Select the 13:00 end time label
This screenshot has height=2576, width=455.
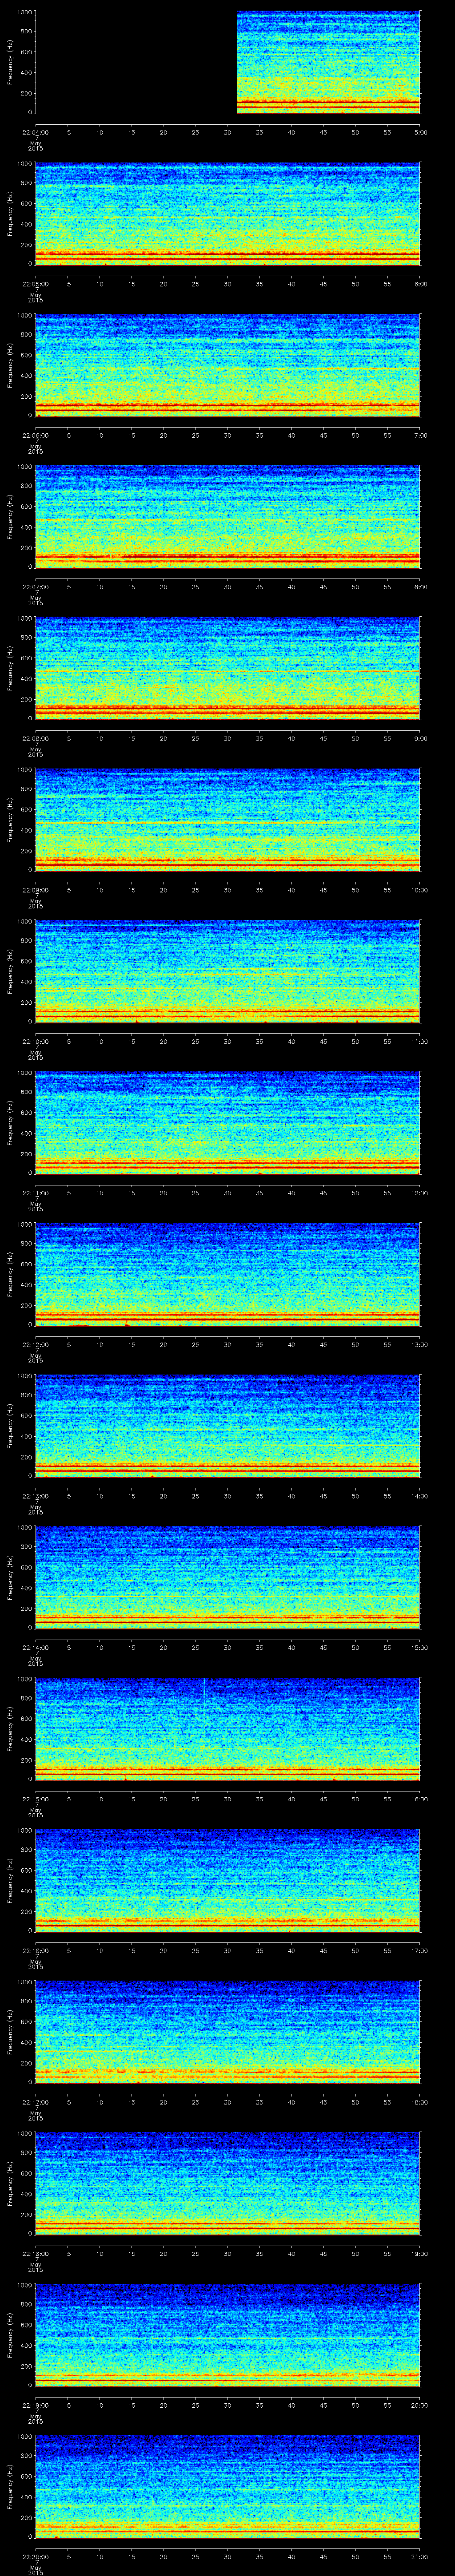tap(419, 1344)
